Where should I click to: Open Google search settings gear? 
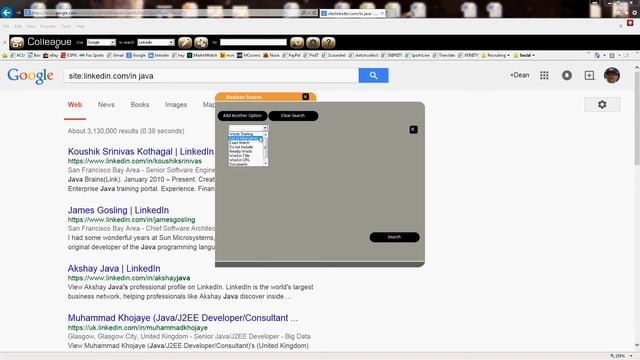coord(602,104)
